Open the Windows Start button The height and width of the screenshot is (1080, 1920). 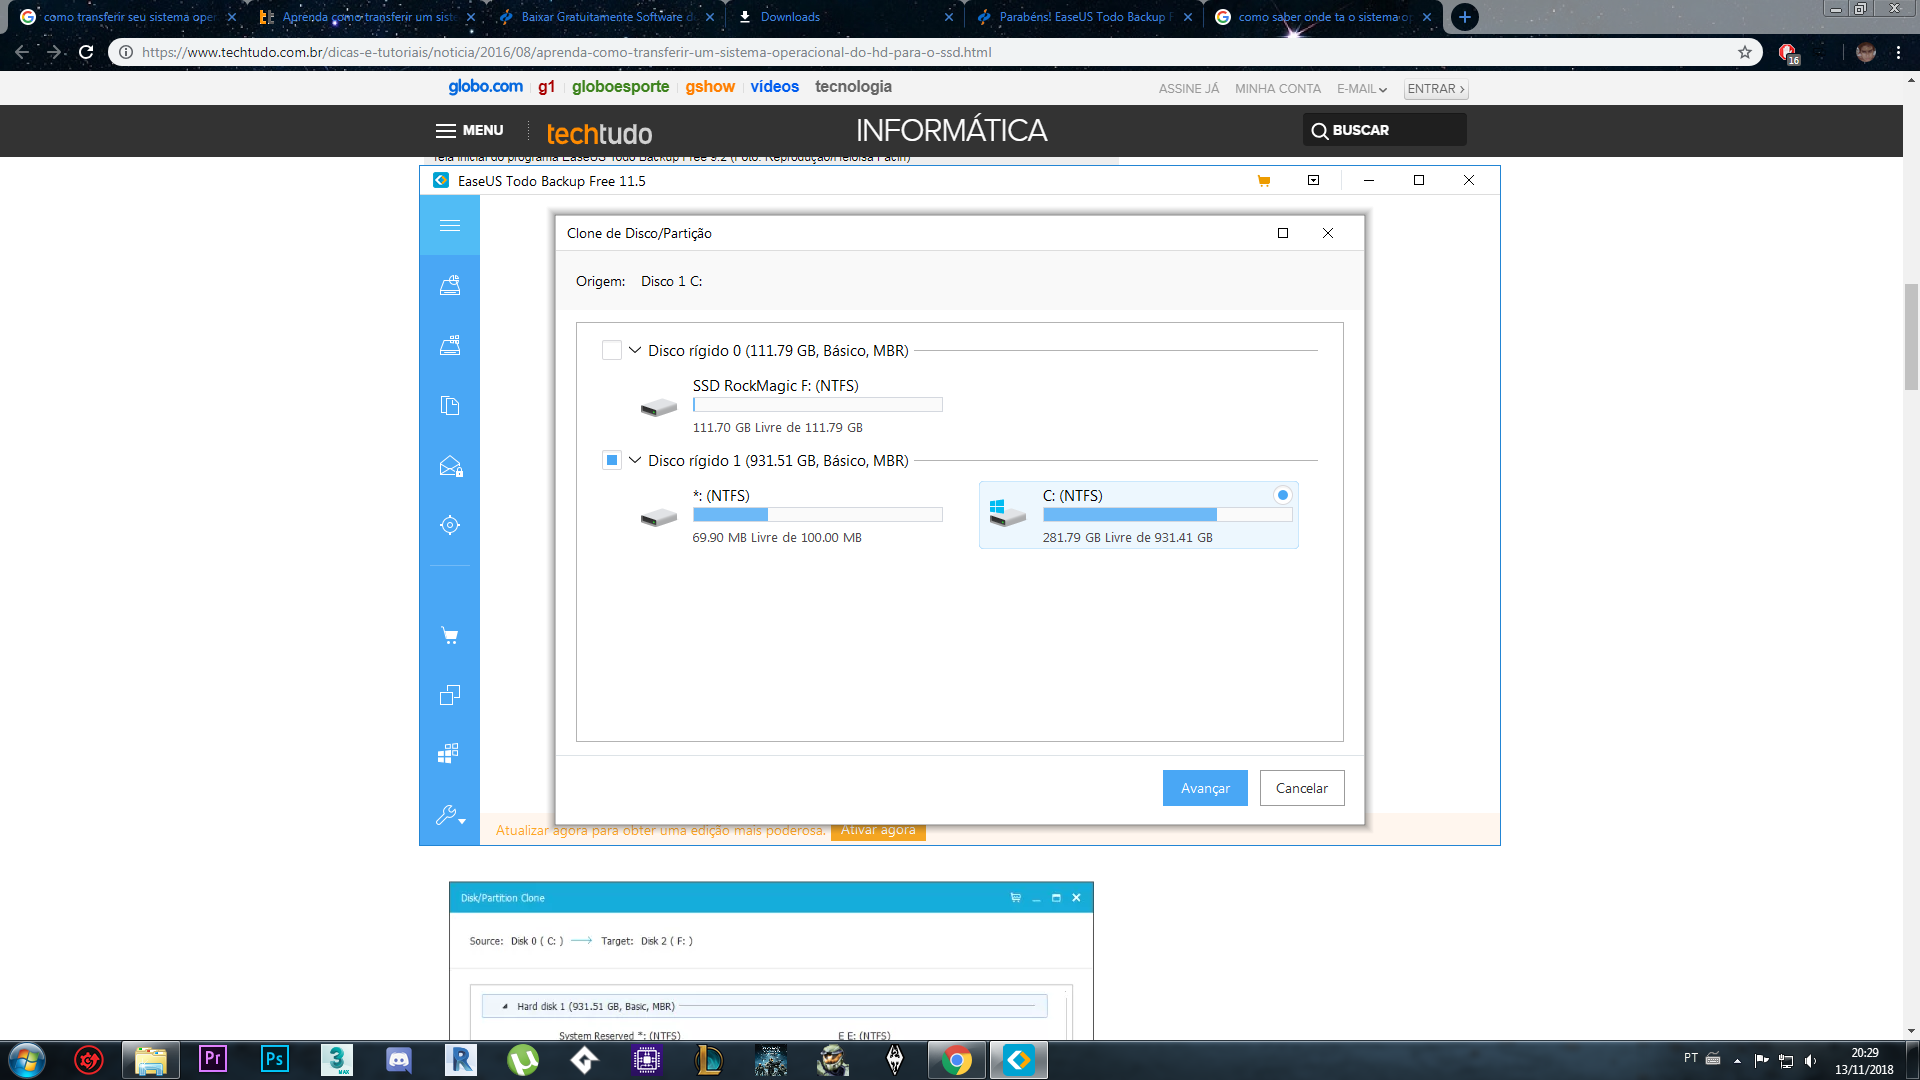click(x=26, y=1060)
